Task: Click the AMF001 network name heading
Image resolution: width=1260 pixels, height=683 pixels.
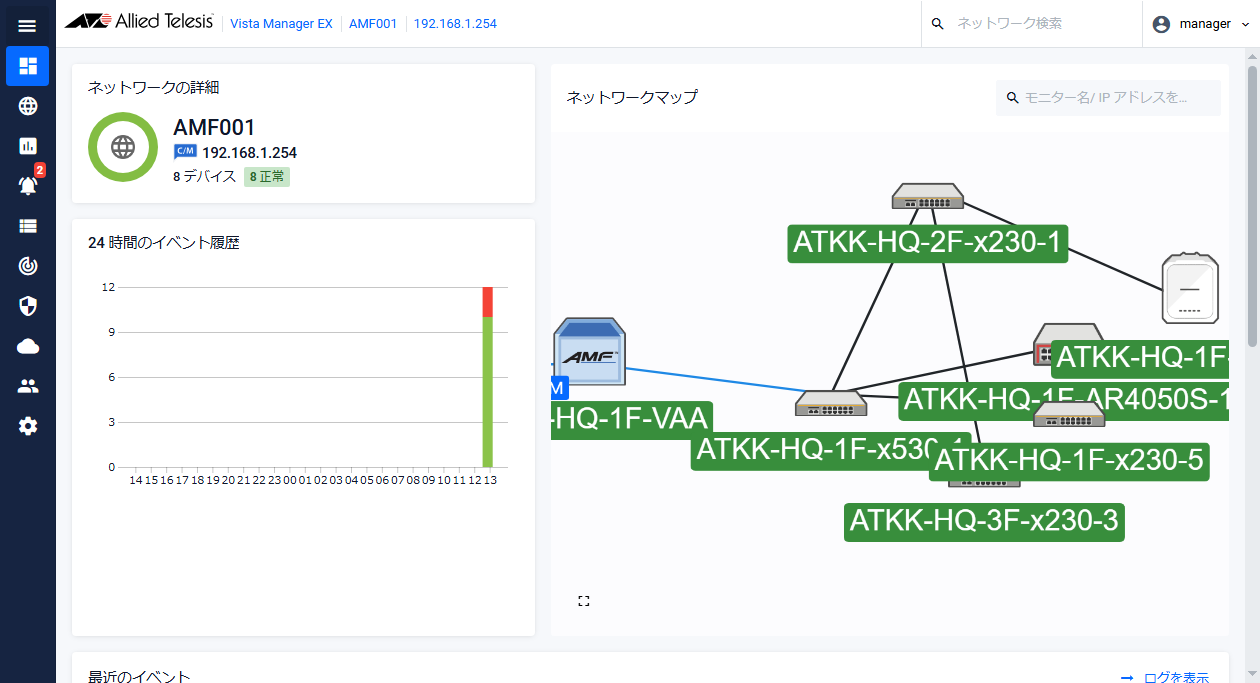Action: (214, 128)
